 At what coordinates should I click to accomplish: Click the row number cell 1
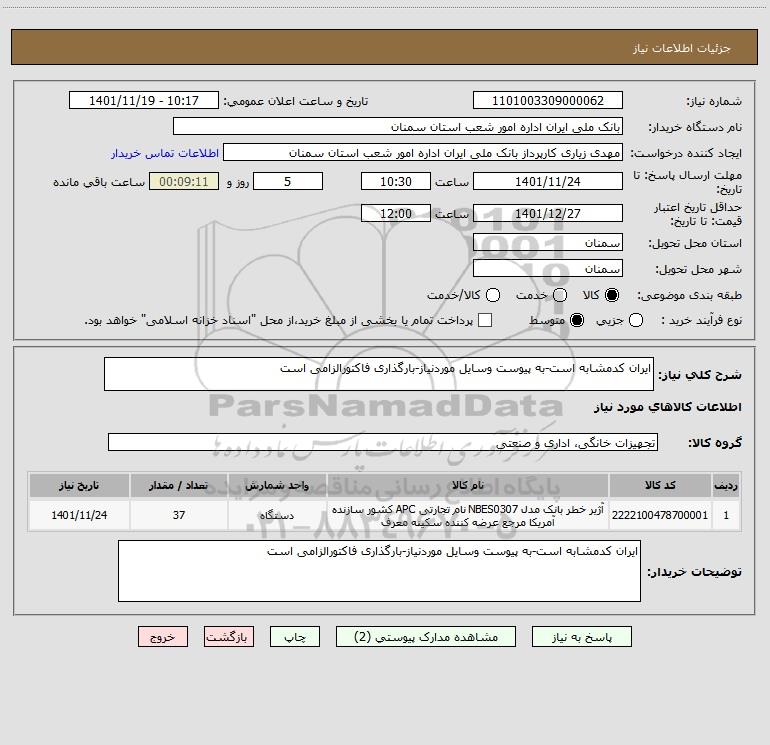pyautogui.click(x=726, y=515)
